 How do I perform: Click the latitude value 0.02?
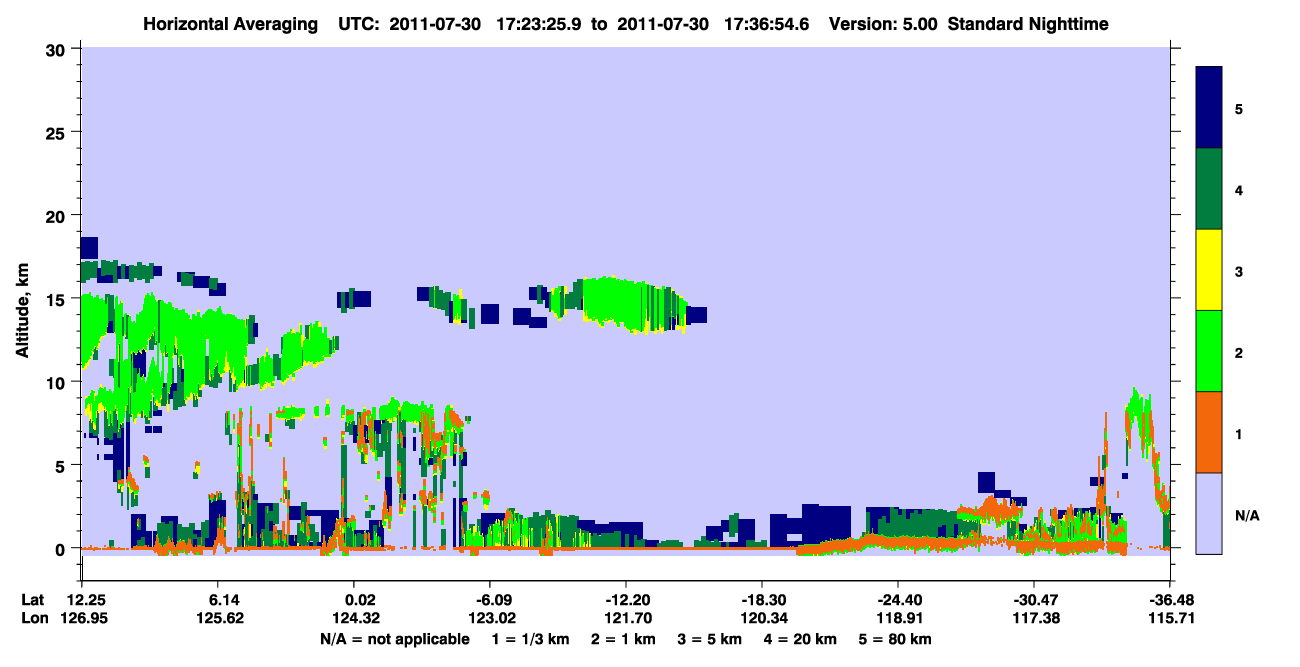pyautogui.click(x=355, y=599)
